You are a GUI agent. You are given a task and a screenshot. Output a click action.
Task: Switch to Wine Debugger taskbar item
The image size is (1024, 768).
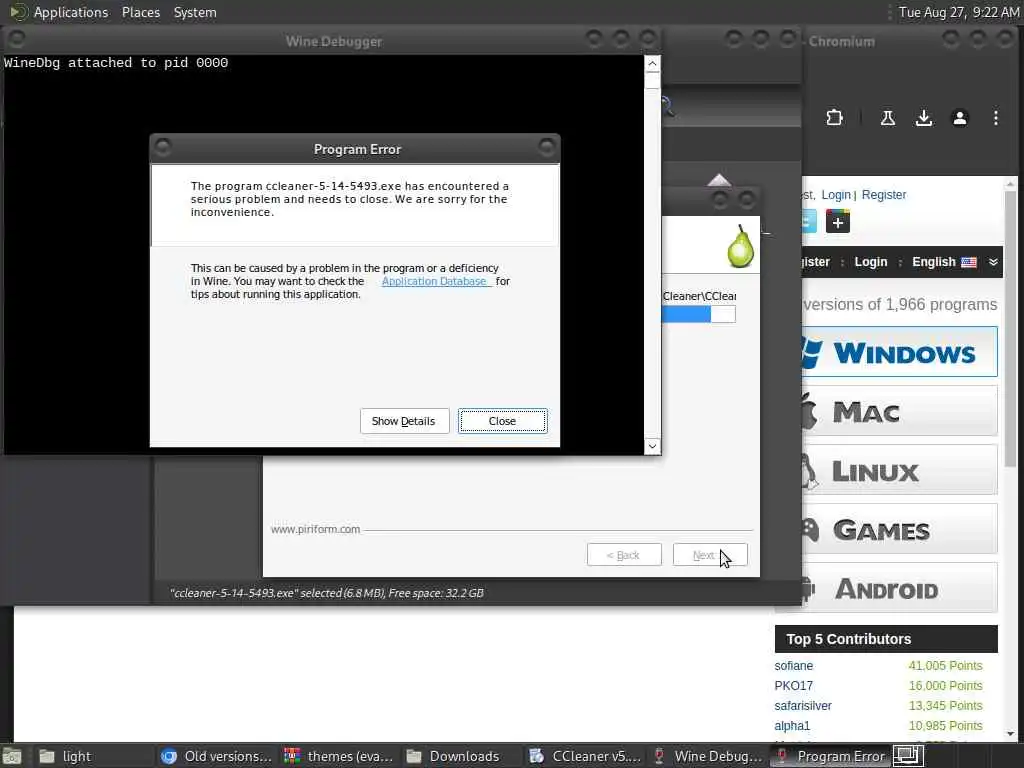(x=707, y=756)
